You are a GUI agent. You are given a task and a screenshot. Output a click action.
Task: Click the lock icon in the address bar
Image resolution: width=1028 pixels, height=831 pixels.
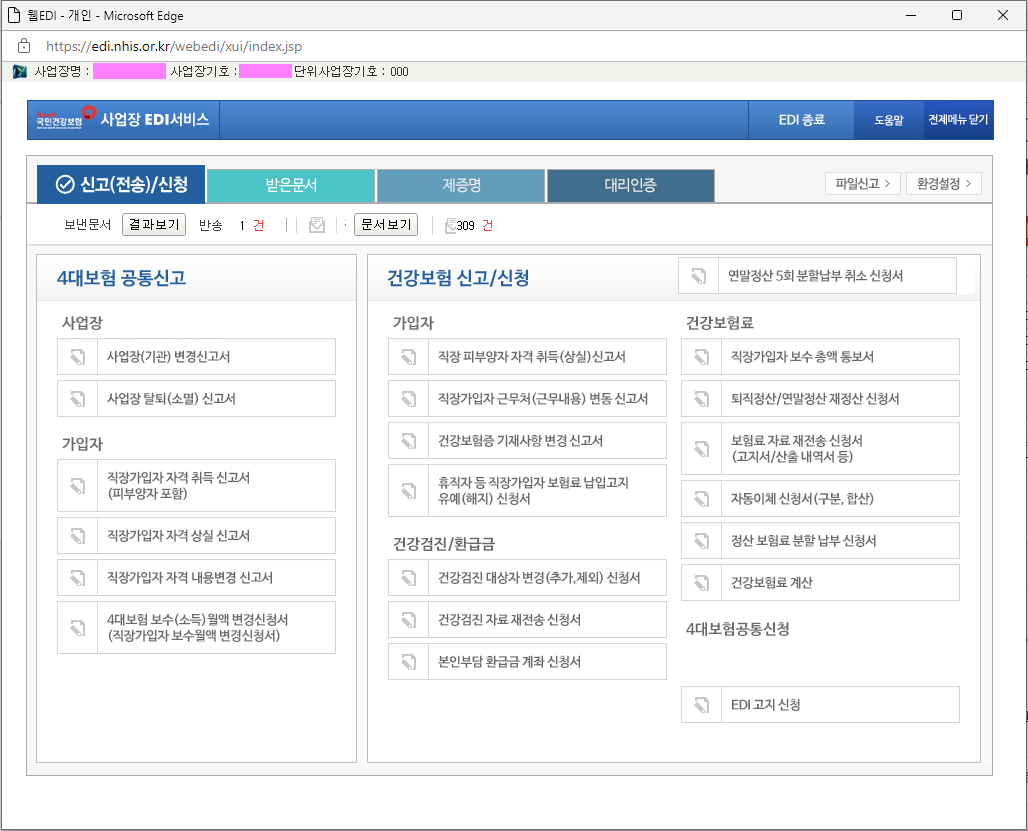(x=25, y=46)
